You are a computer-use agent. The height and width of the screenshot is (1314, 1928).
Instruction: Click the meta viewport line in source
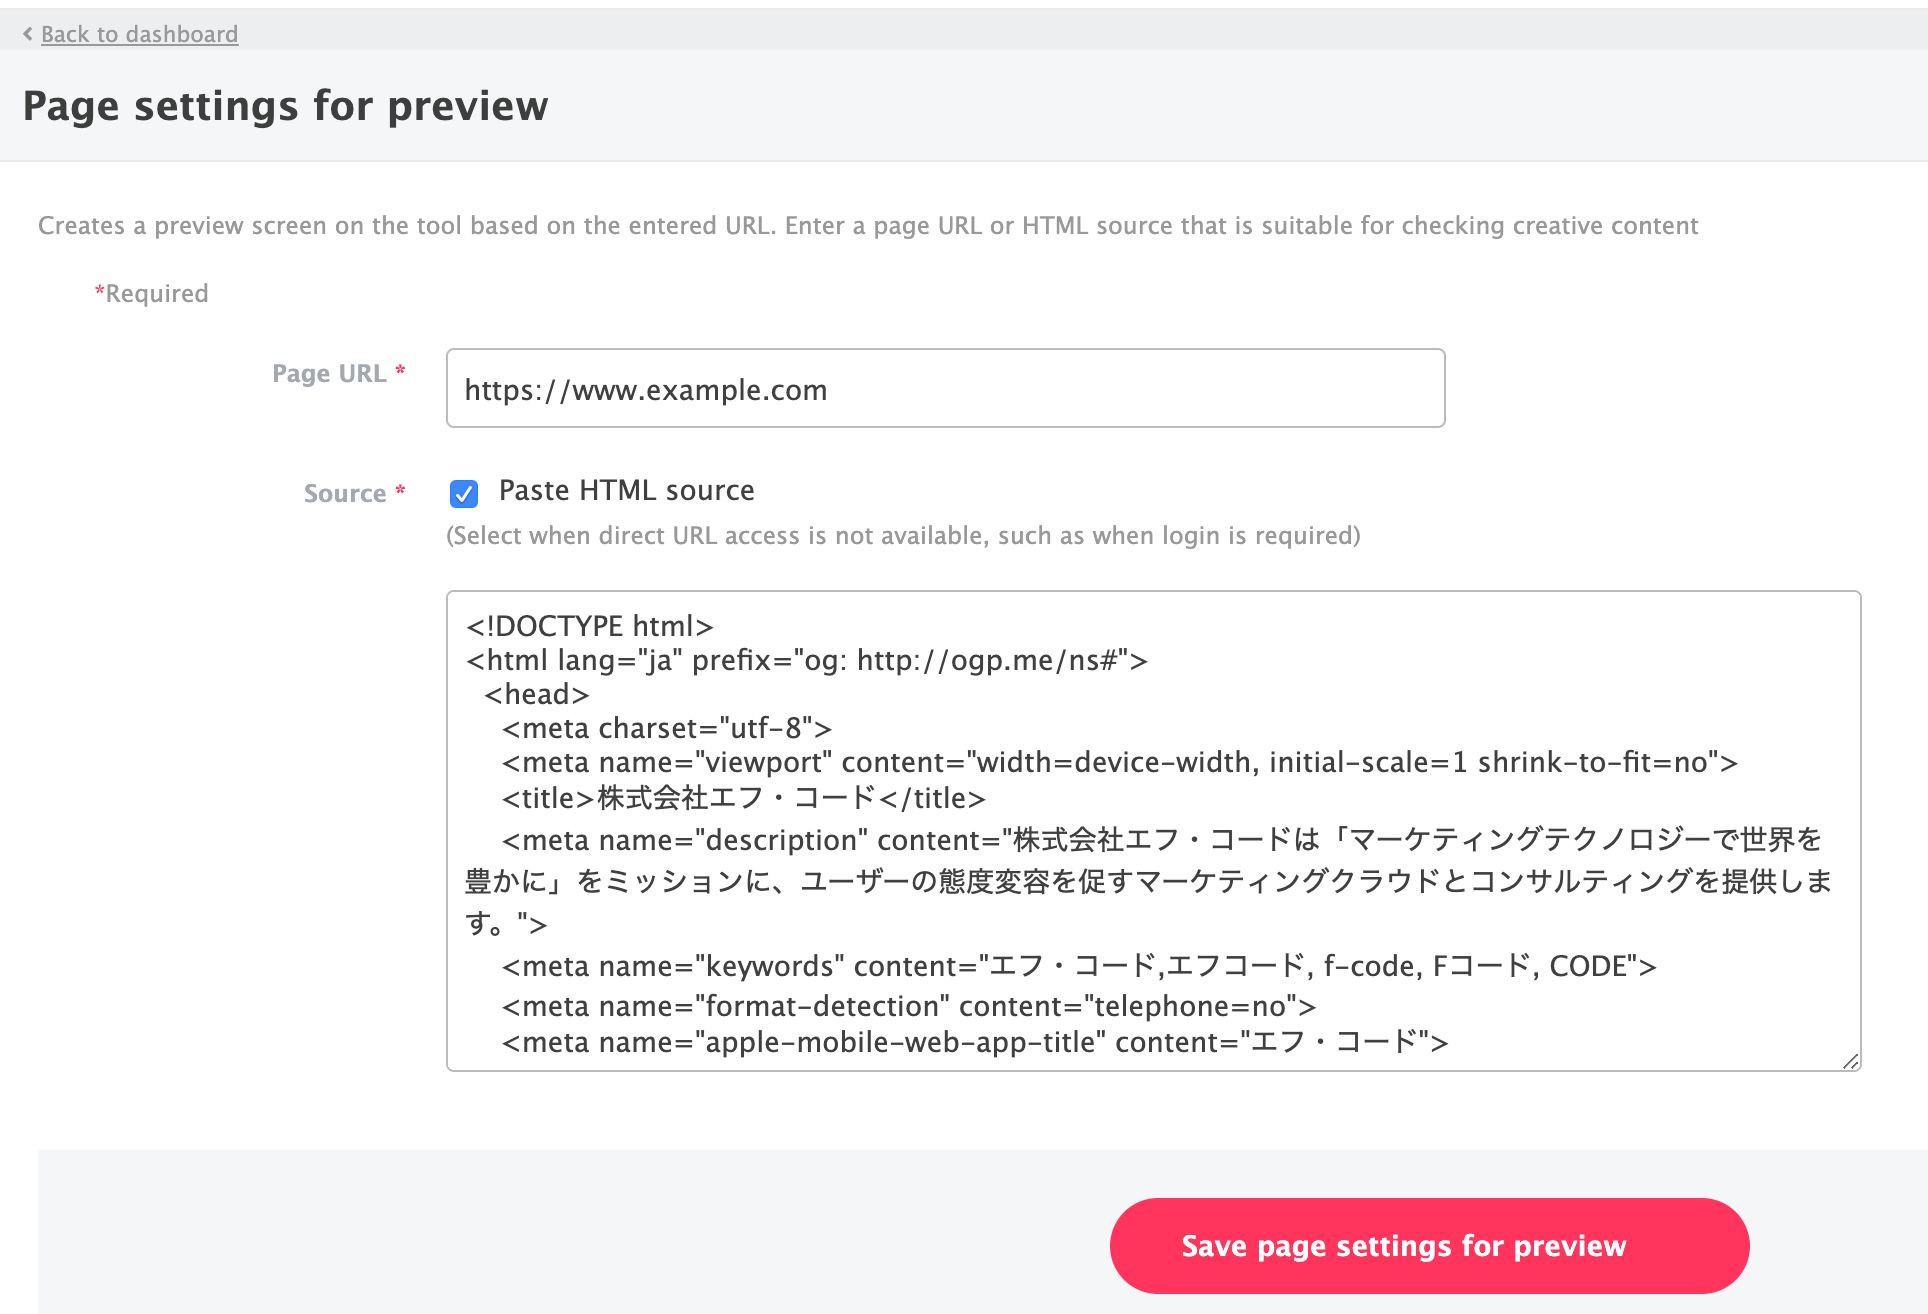click(x=1119, y=763)
